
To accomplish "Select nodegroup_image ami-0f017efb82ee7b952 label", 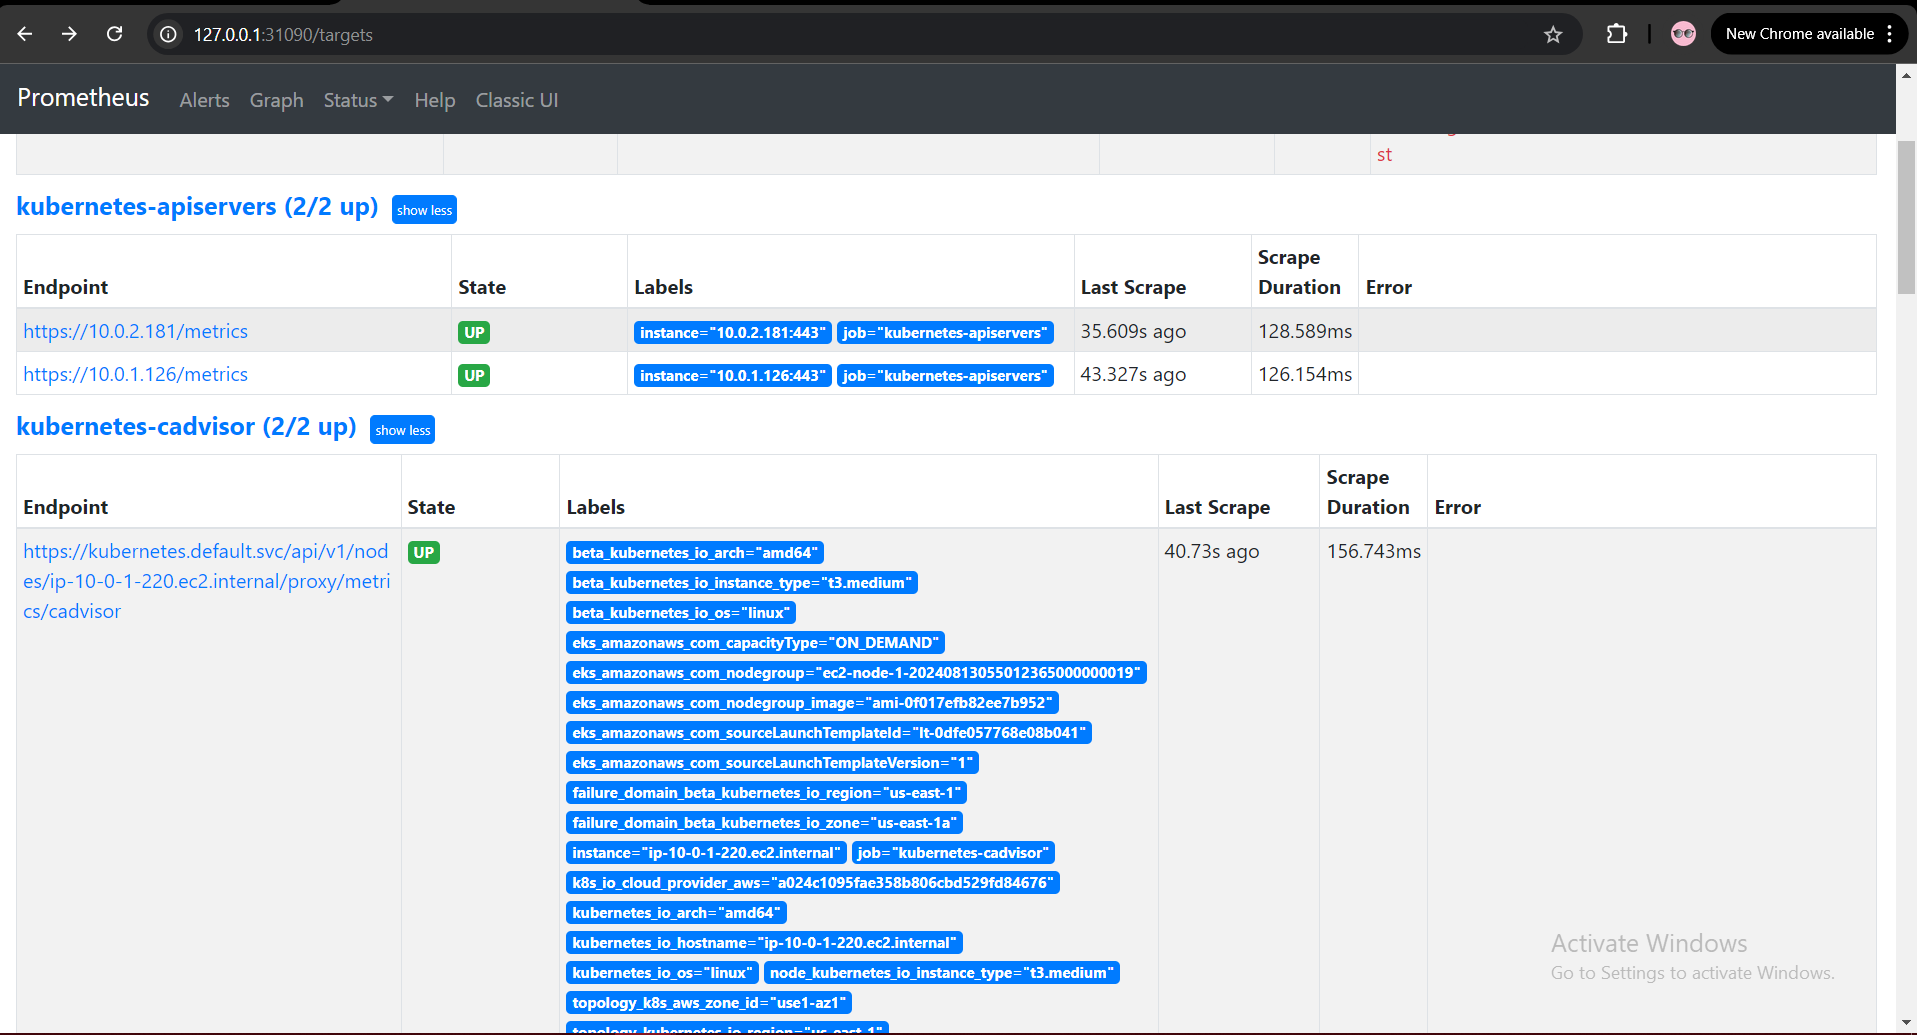I will click(812, 702).
